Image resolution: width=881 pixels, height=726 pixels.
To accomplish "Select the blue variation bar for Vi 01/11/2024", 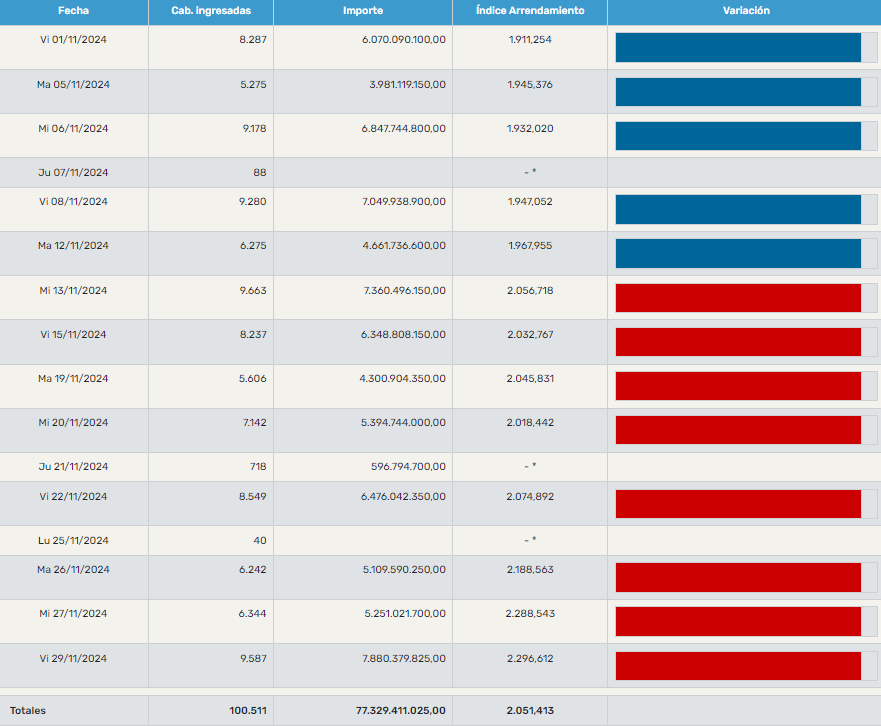I will pyautogui.click(x=738, y=47).
